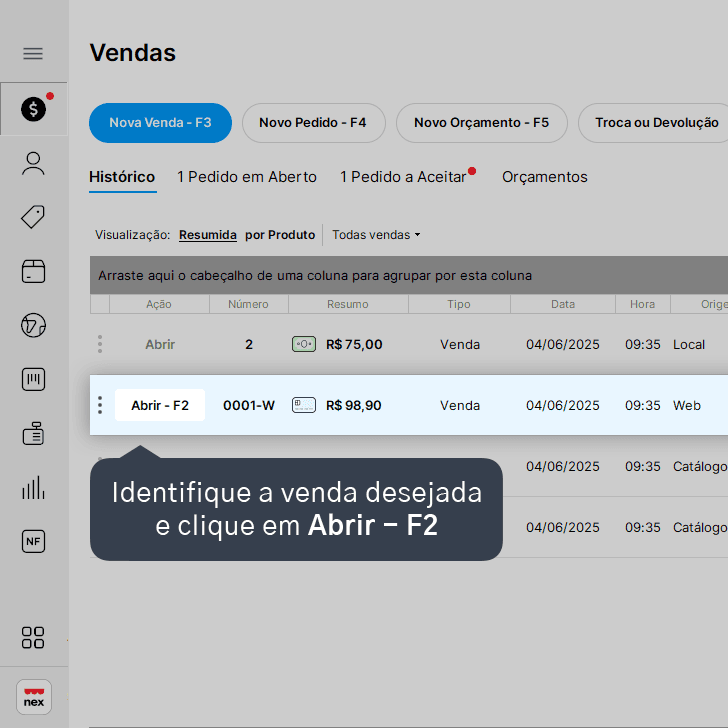Screen dimensions: 728x728
Task: Click Nova Venda - F3 button
Action: click(160, 123)
